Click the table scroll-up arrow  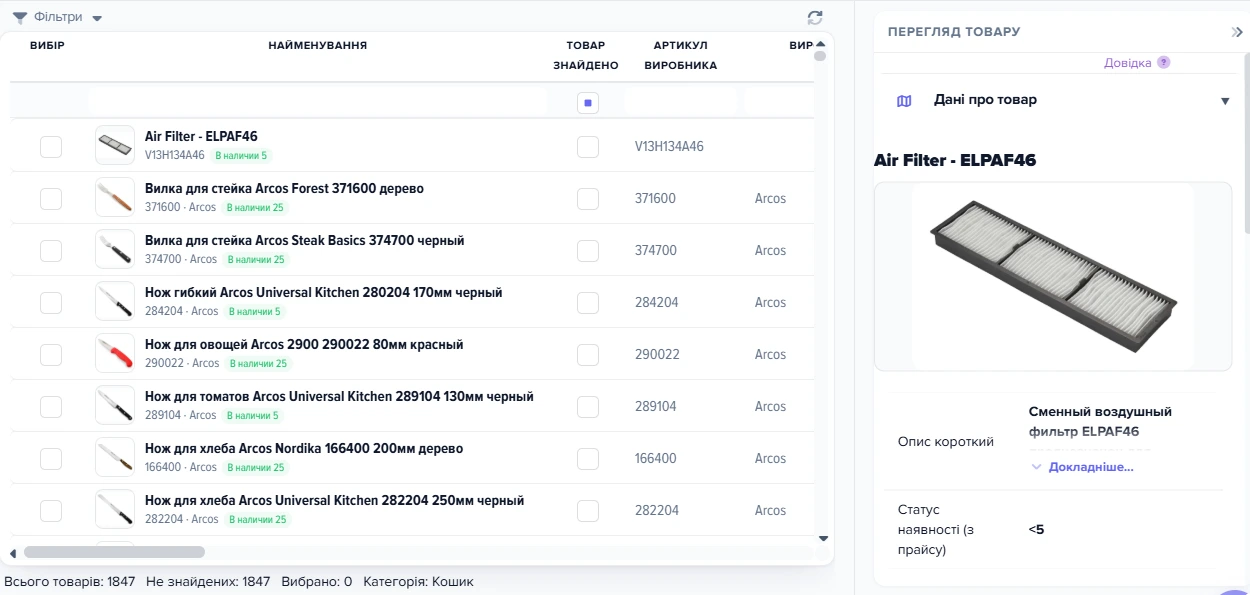pos(821,44)
